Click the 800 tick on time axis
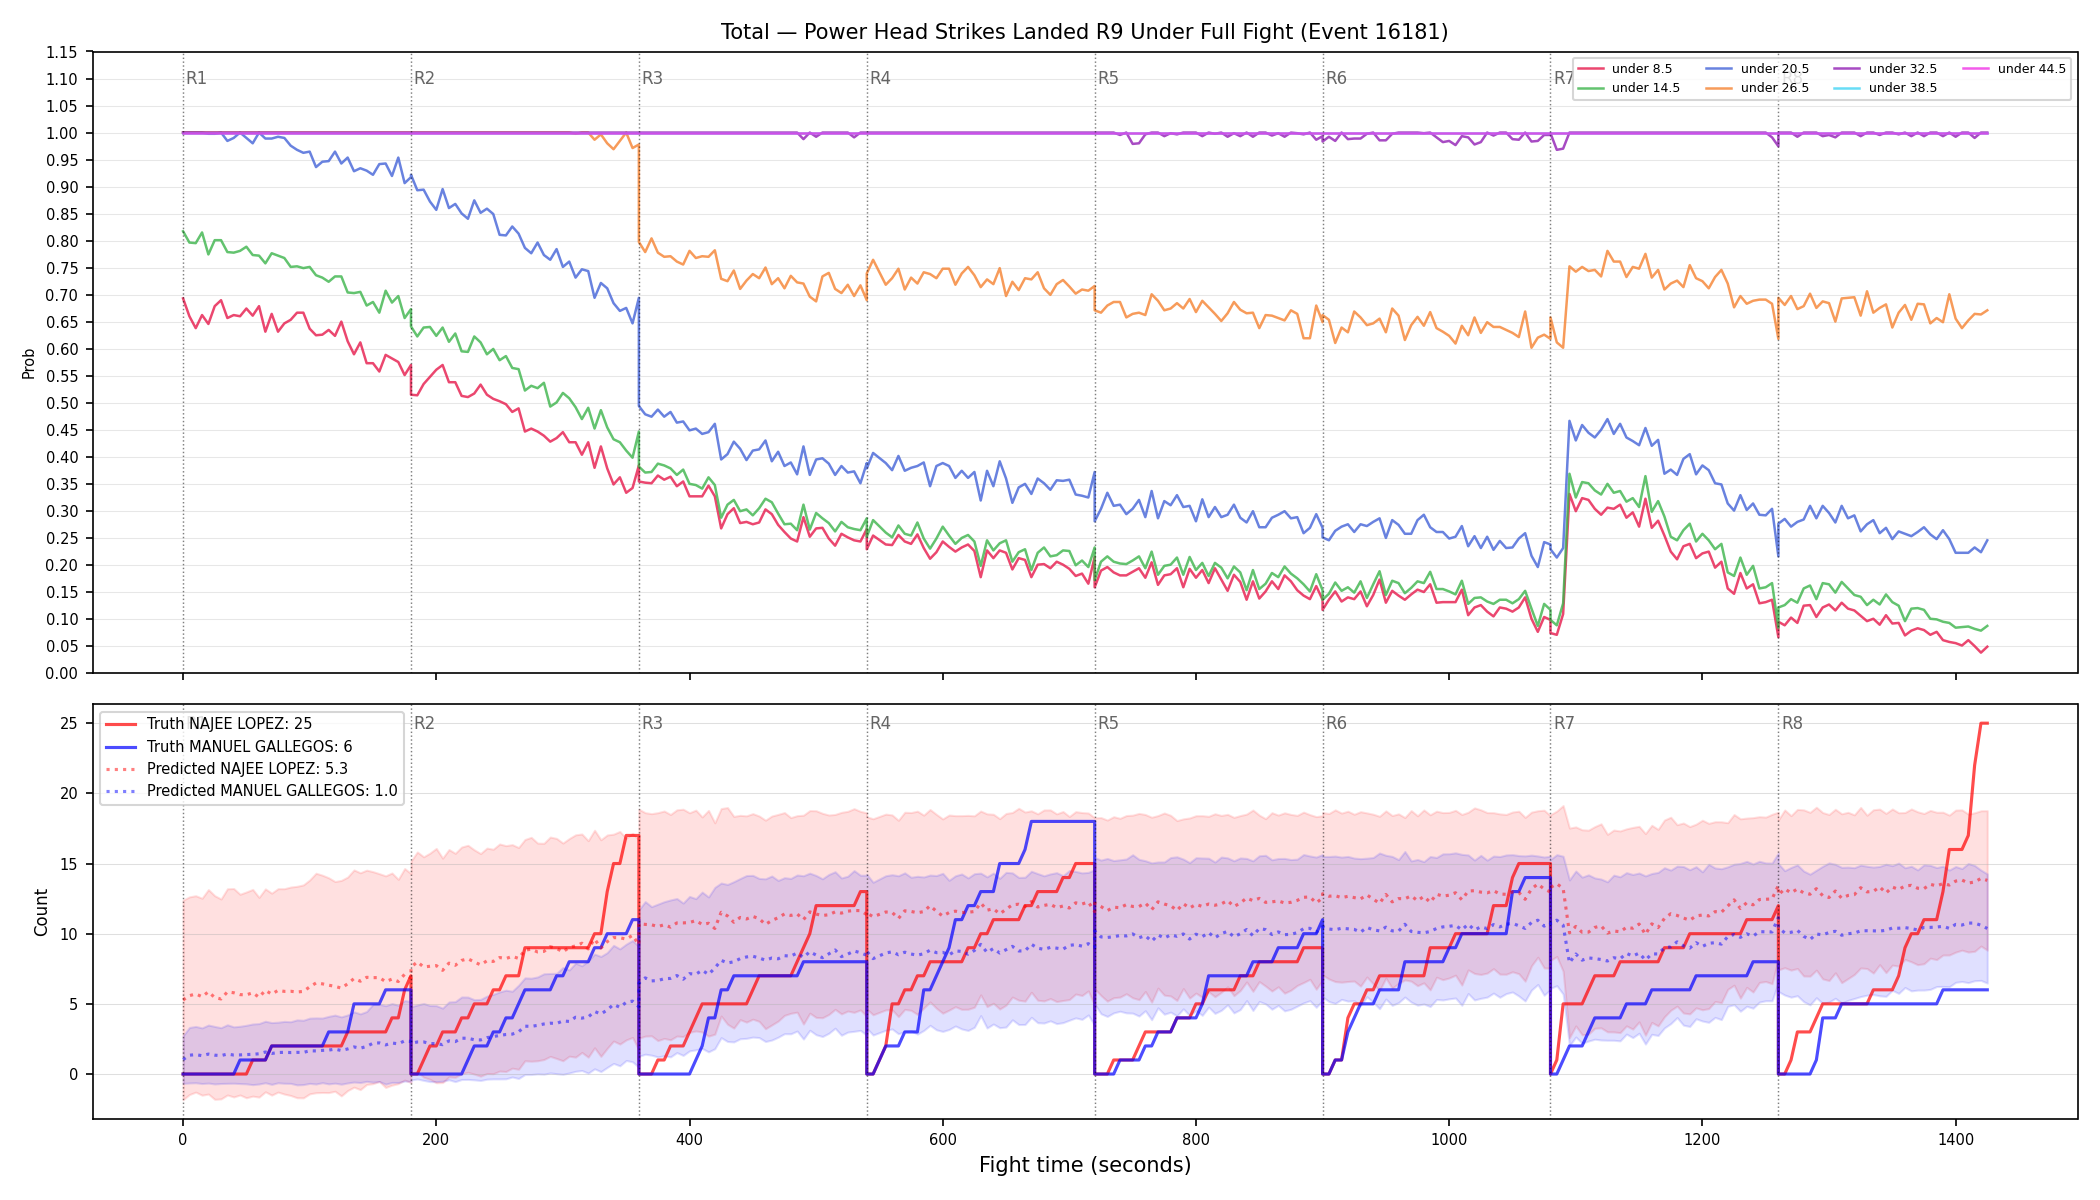This screenshot has width=2100, height=1200. tap(1196, 1138)
